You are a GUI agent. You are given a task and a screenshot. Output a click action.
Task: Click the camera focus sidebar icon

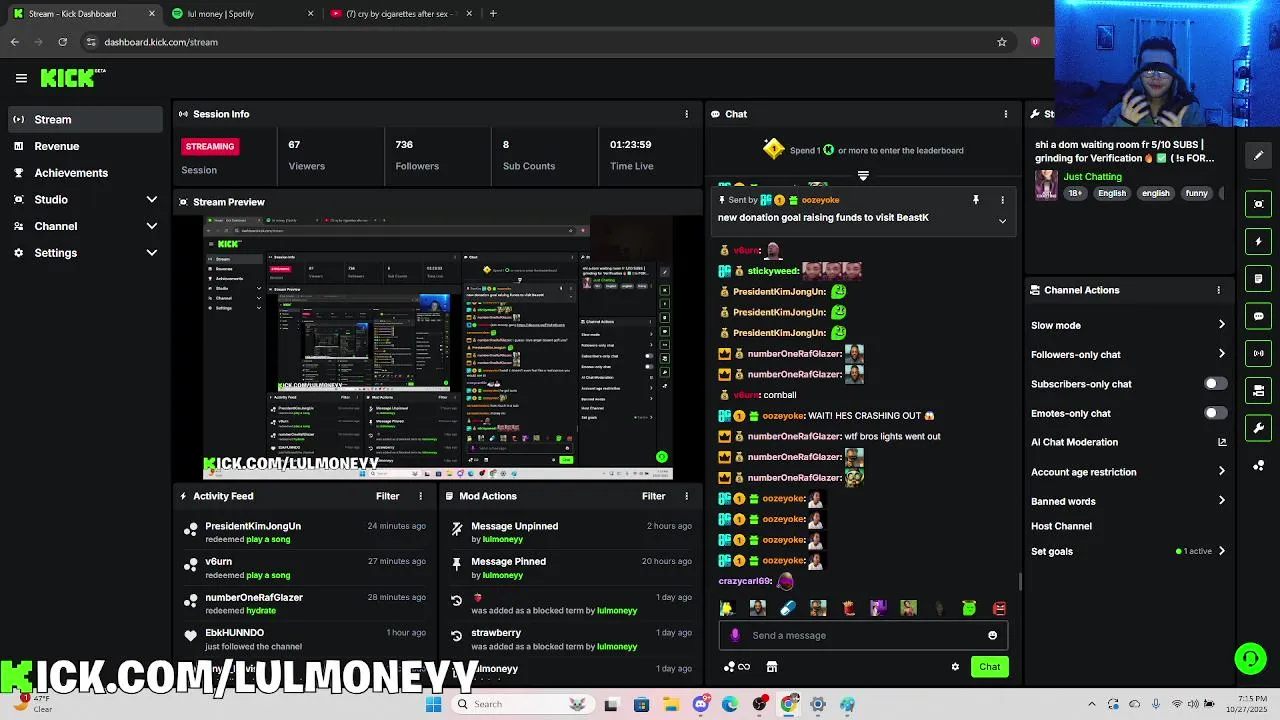click(x=1259, y=204)
